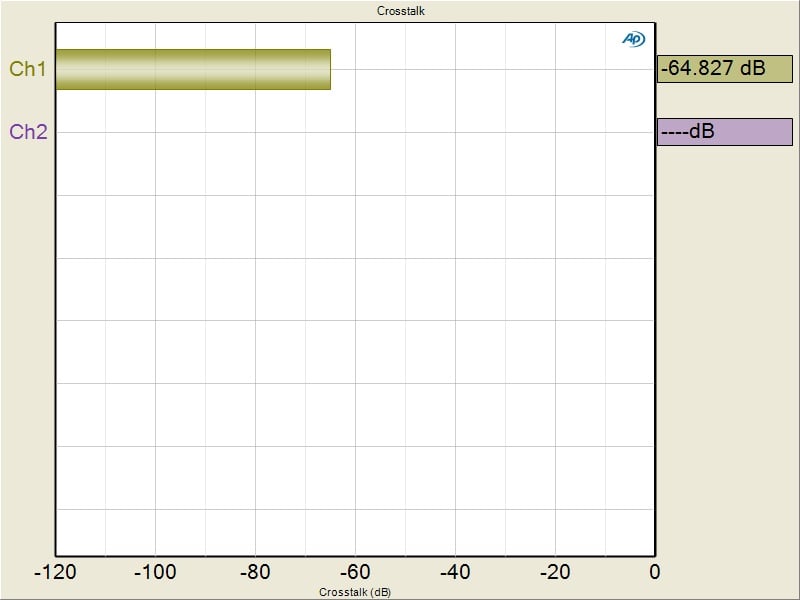This screenshot has width=800, height=600.
Task: Click the olive Ch1 crosstalk bar
Action: (192, 69)
